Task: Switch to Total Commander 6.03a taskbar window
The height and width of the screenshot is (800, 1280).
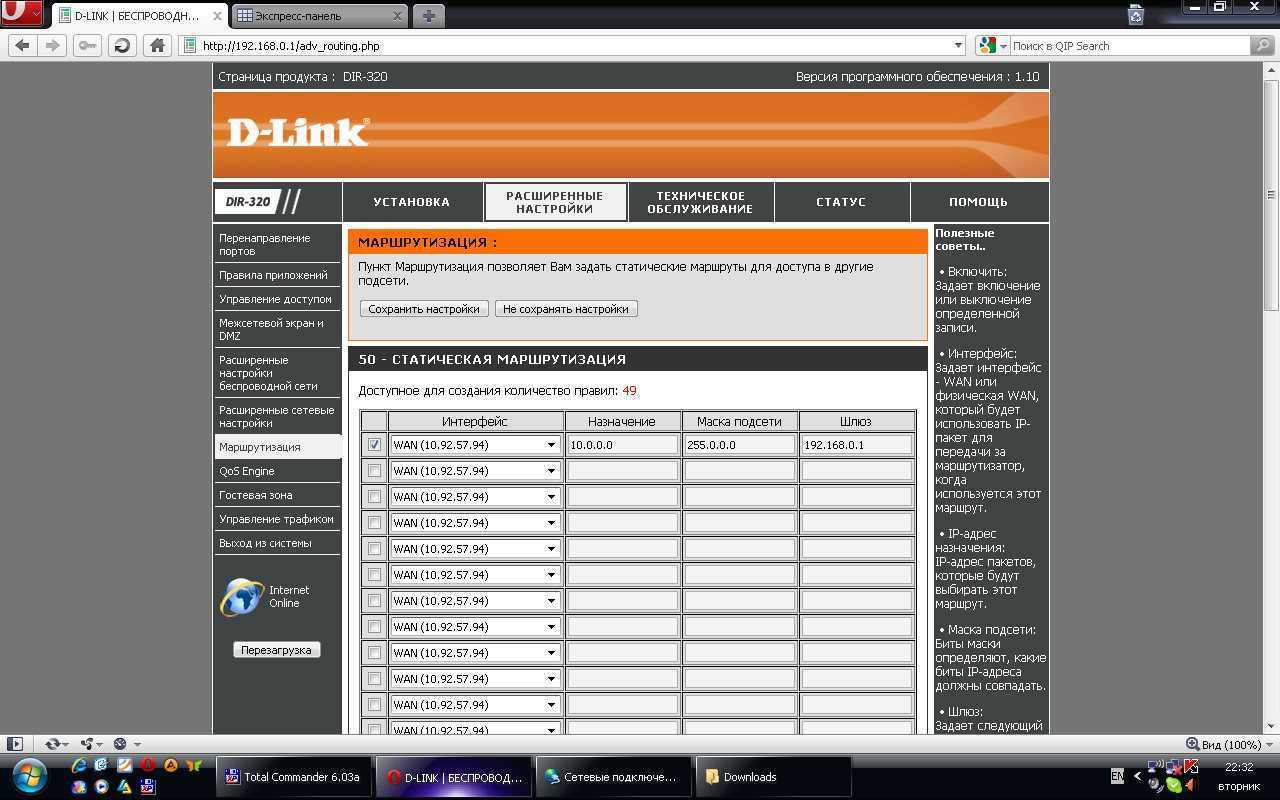Action: point(294,777)
